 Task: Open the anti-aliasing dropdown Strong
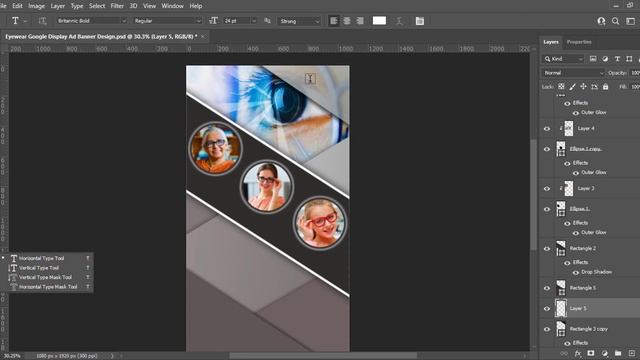tap(299, 21)
